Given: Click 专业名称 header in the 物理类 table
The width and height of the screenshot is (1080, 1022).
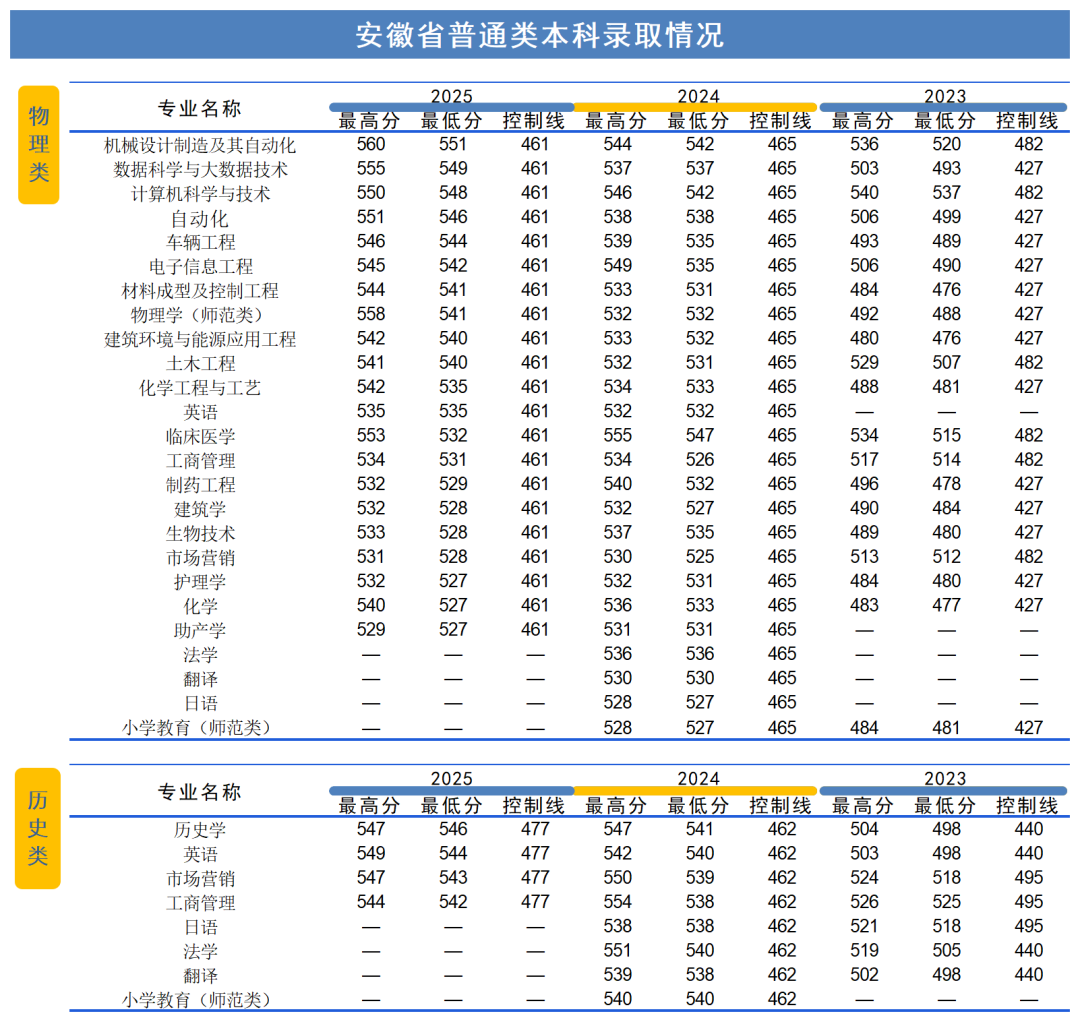Looking at the screenshot, I should [200, 108].
